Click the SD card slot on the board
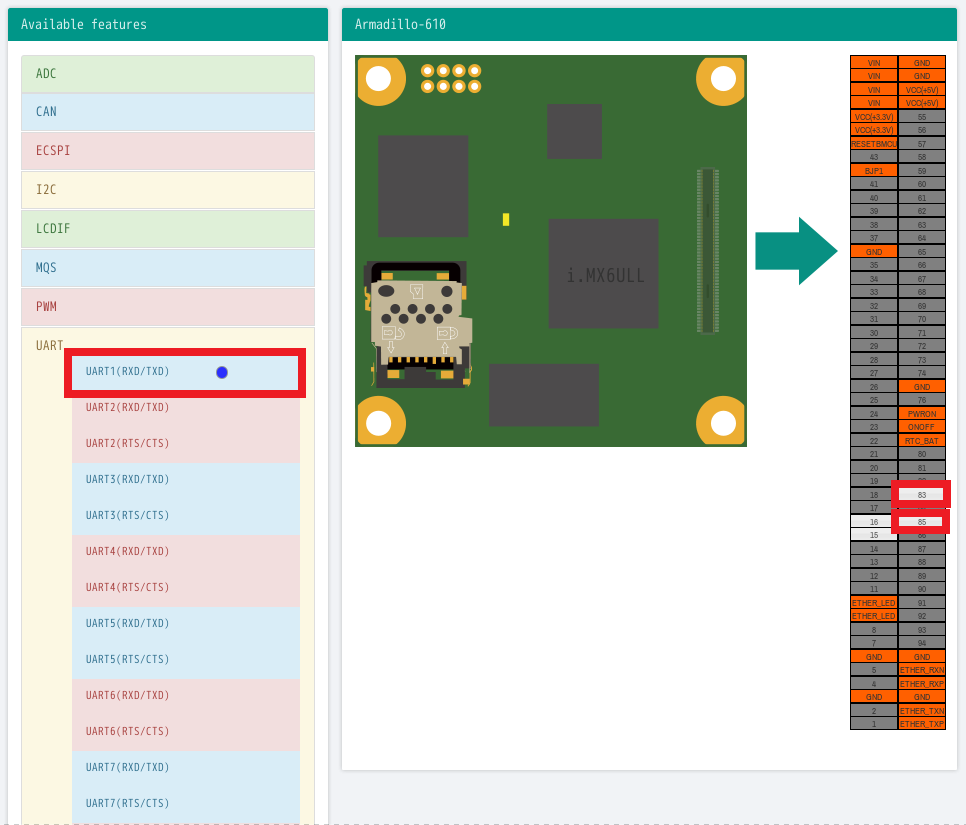The width and height of the screenshot is (966, 825). (x=418, y=322)
